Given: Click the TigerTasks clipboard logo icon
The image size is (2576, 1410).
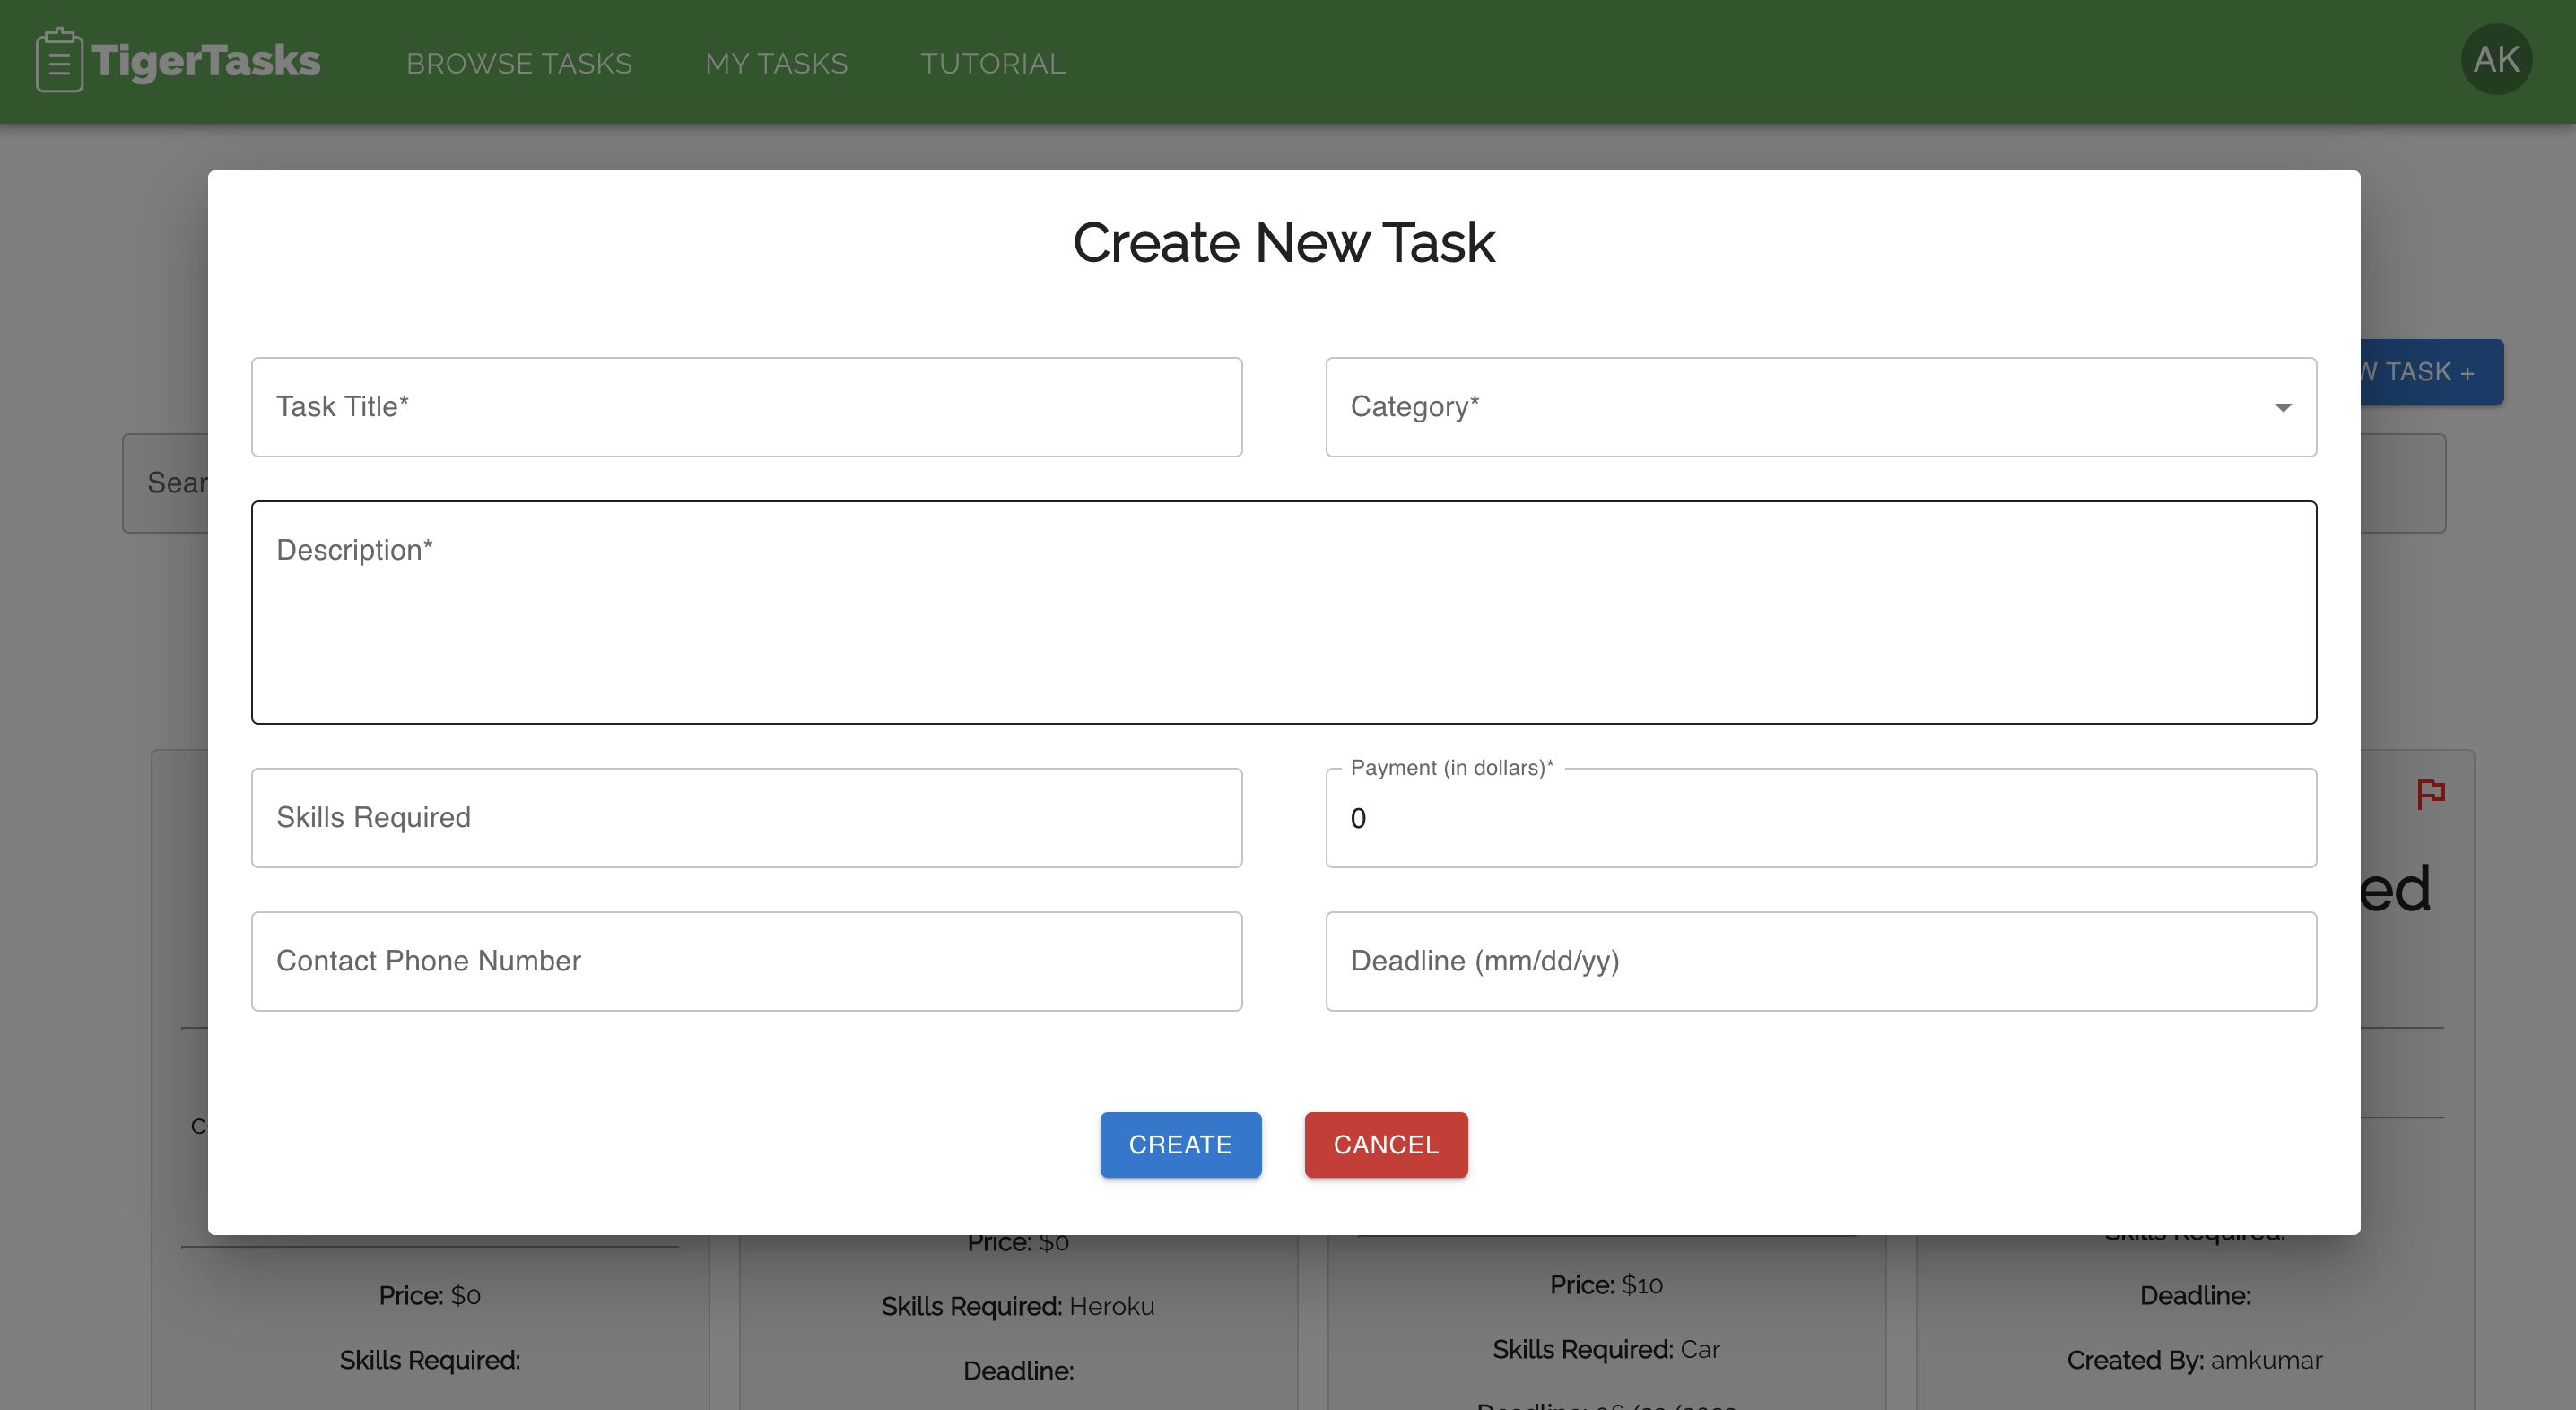Looking at the screenshot, I should 59,61.
